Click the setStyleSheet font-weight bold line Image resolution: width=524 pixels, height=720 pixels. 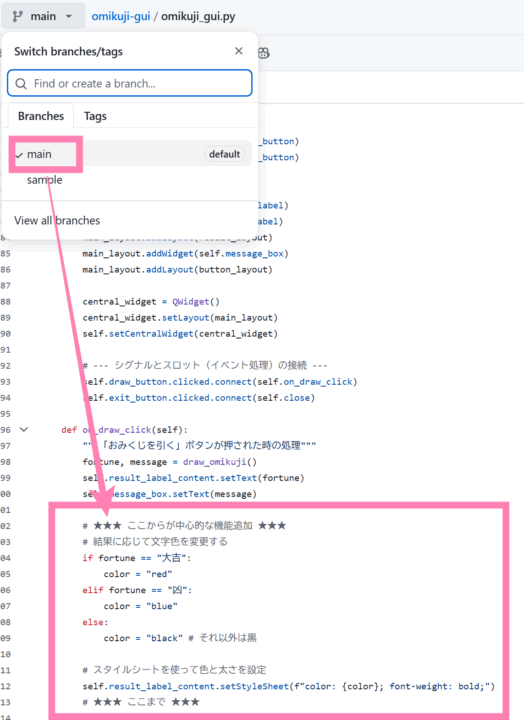(288, 686)
